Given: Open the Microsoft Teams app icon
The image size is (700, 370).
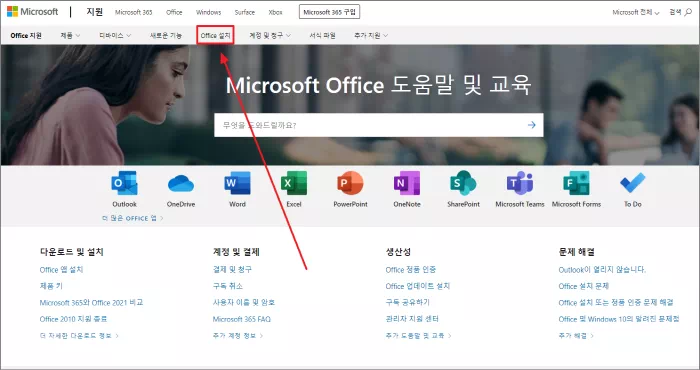Looking at the screenshot, I should [520, 183].
